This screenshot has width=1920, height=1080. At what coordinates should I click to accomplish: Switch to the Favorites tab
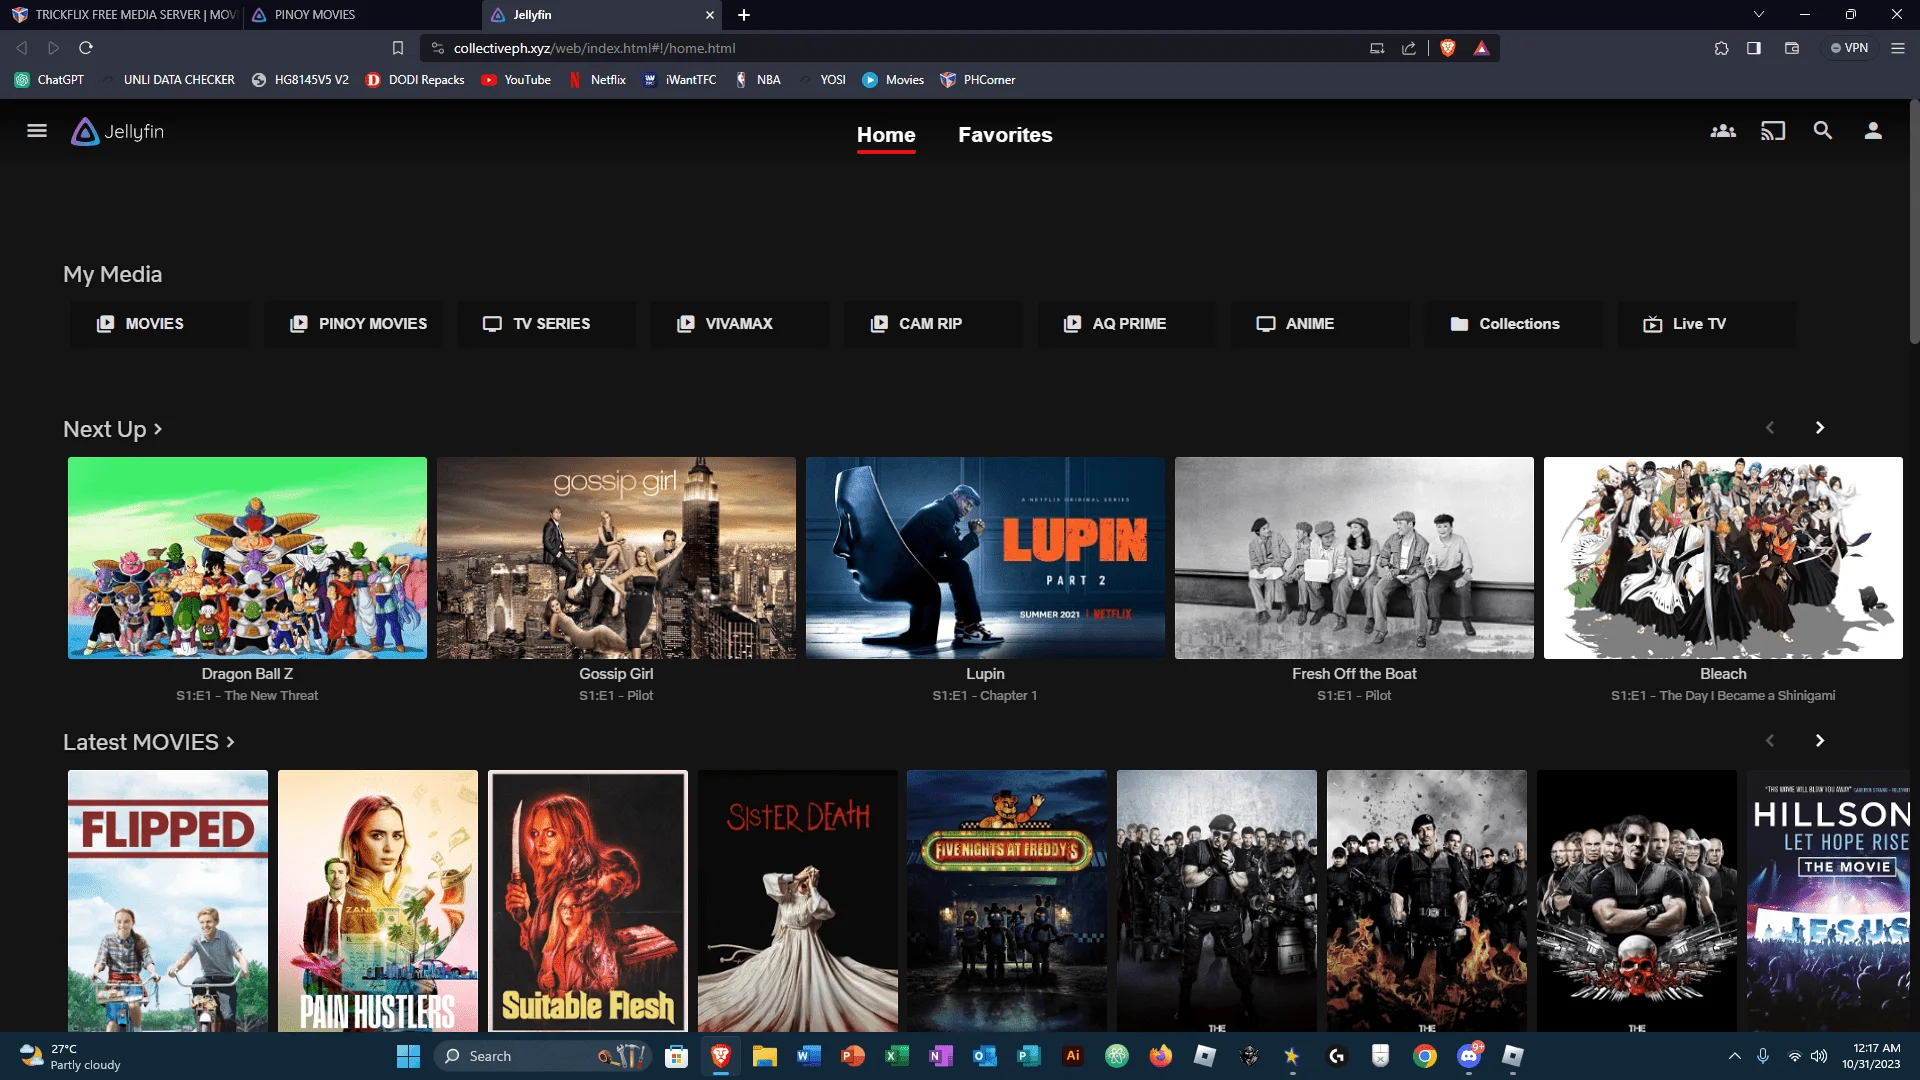(1005, 135)
